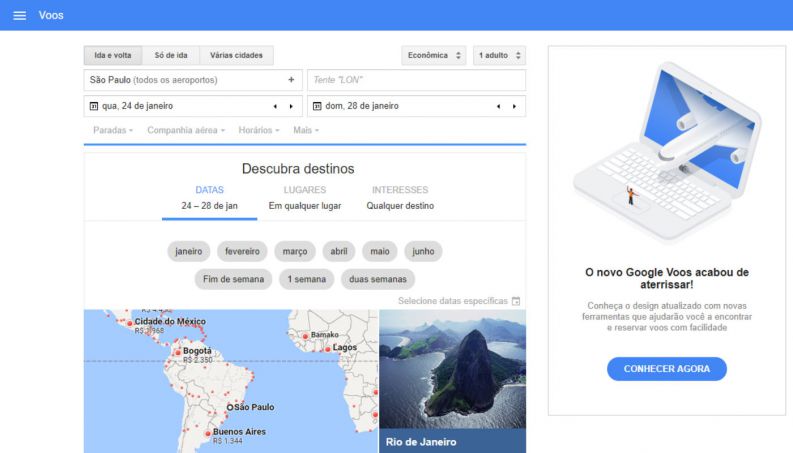
Task: Go to previous departure day arrow
Action: [275, 106]
